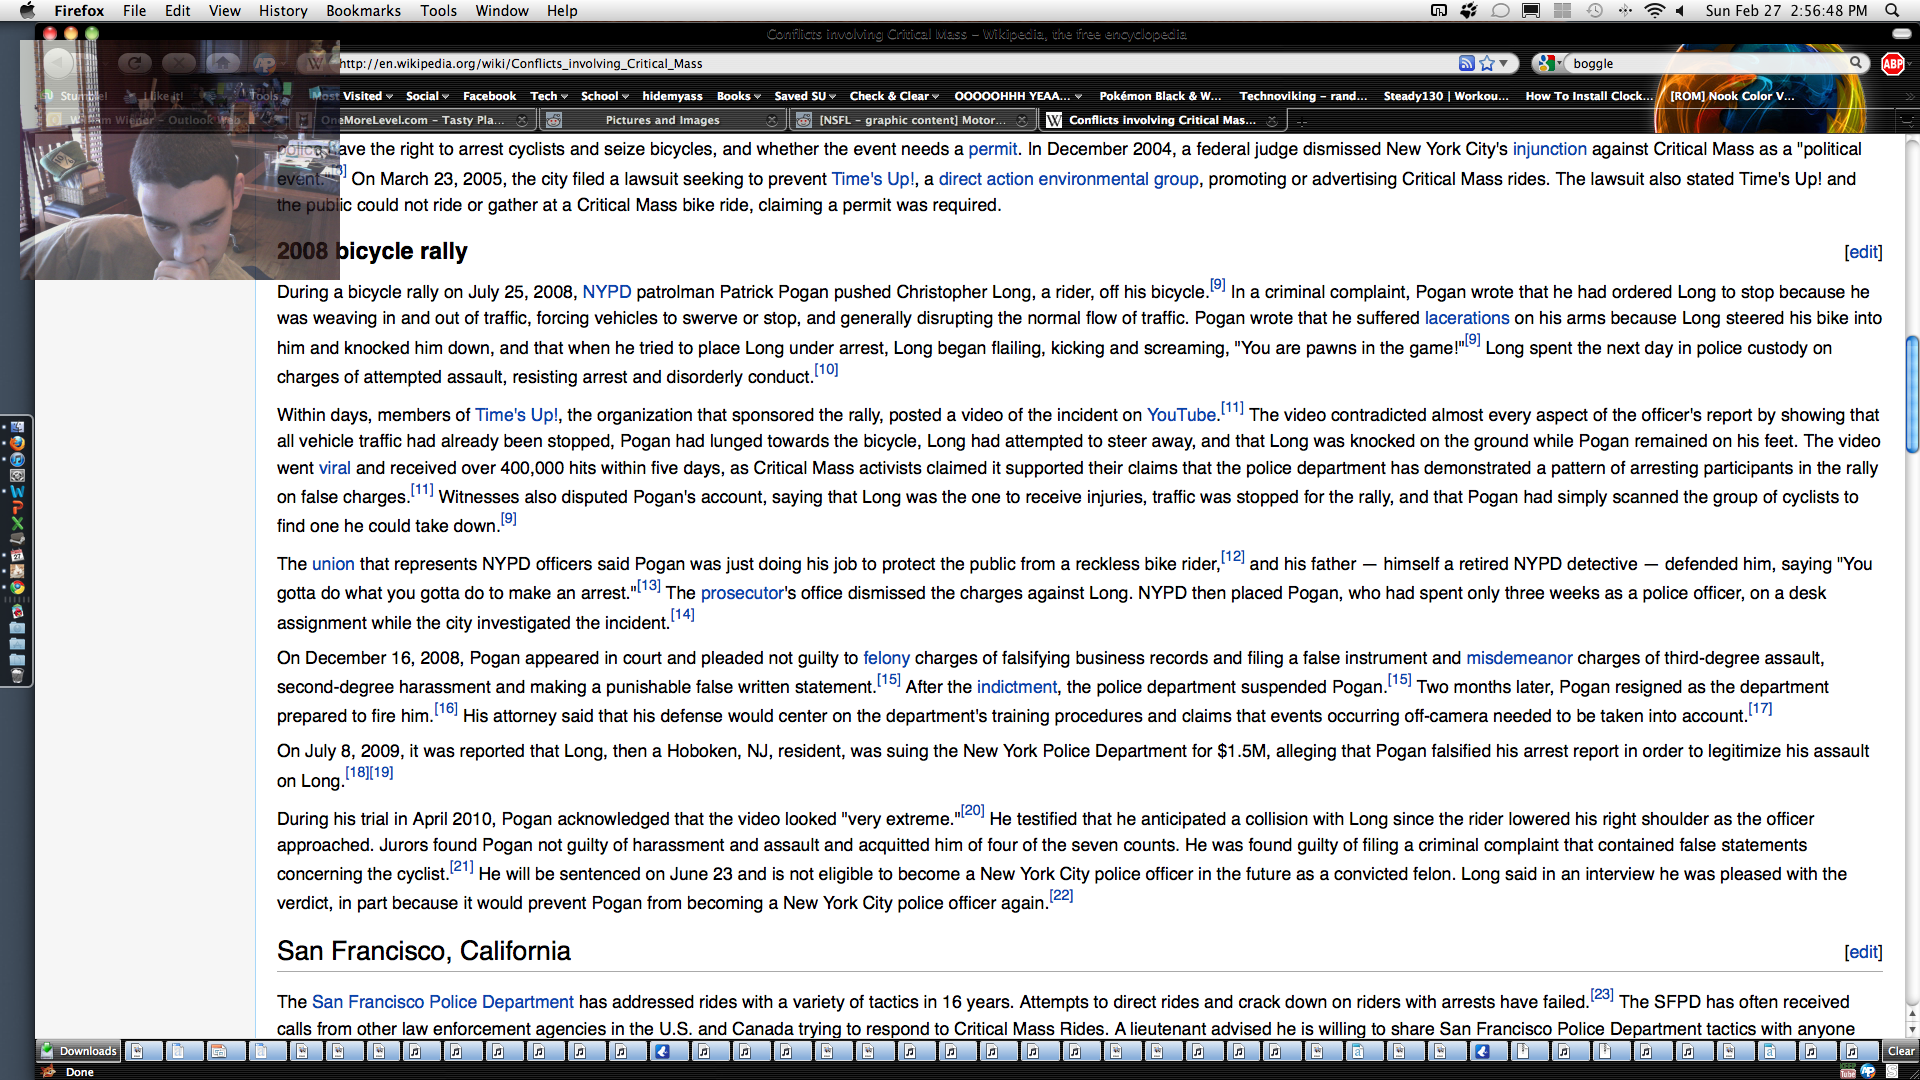The image size is (1920, 1080).
Task: Open the Bookmarks menu
Action: tap(363, 11)
